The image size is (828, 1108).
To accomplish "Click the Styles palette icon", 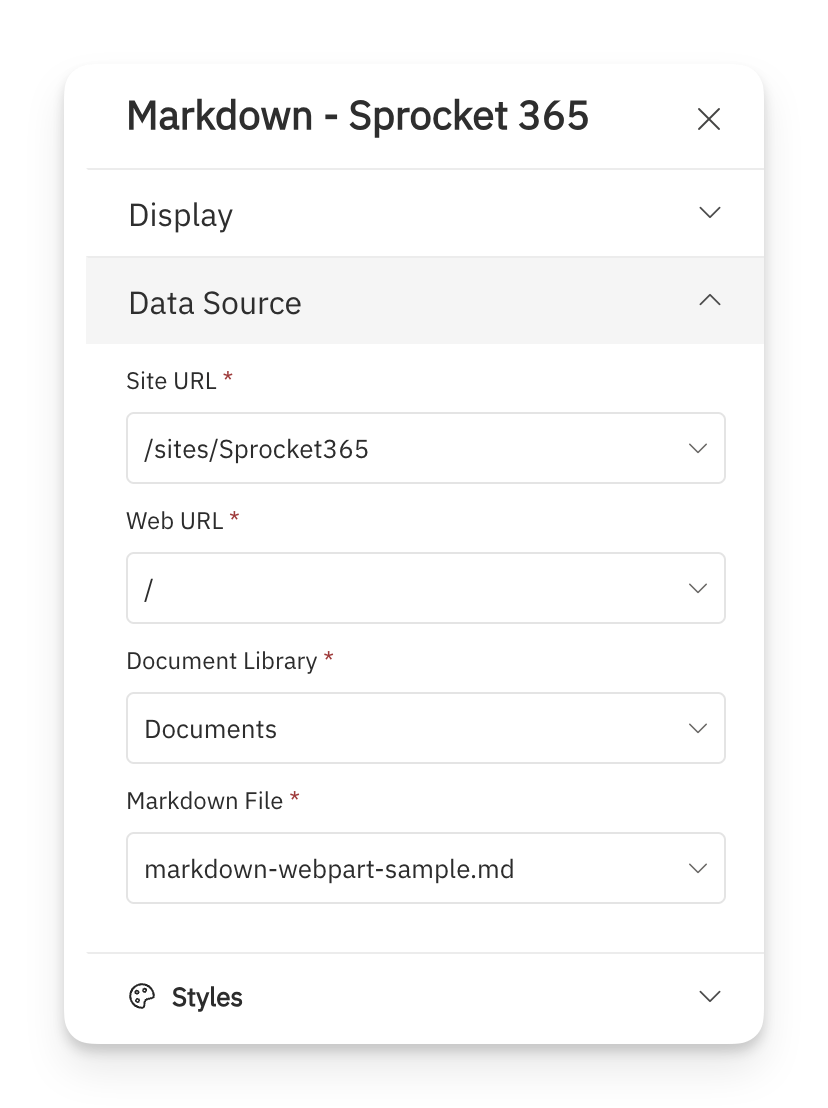I will (141, 996).
